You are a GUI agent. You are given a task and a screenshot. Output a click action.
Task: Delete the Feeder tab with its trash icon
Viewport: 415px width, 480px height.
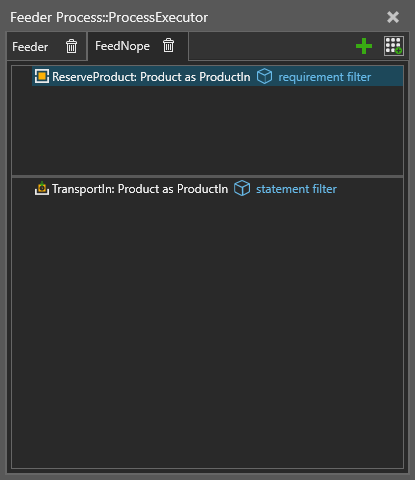[71, 46]
